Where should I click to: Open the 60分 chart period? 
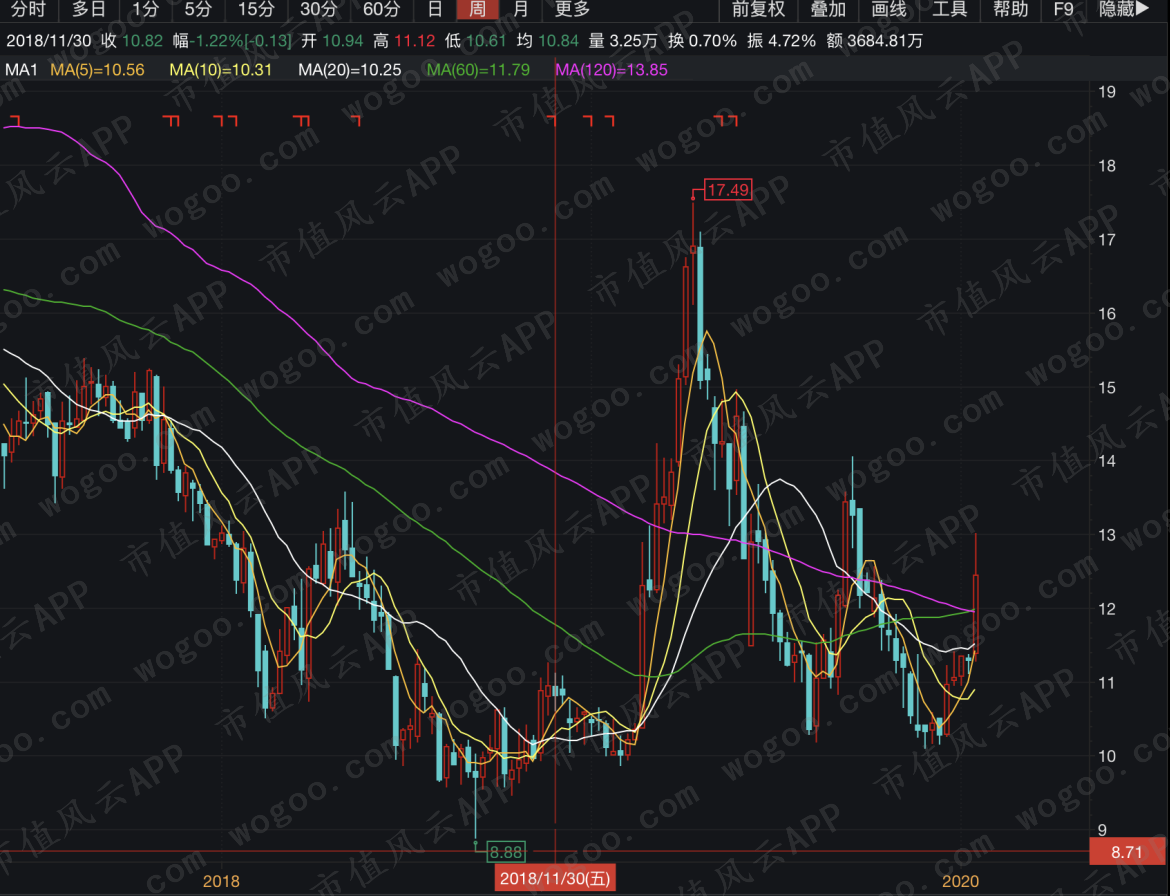(381, 9)
